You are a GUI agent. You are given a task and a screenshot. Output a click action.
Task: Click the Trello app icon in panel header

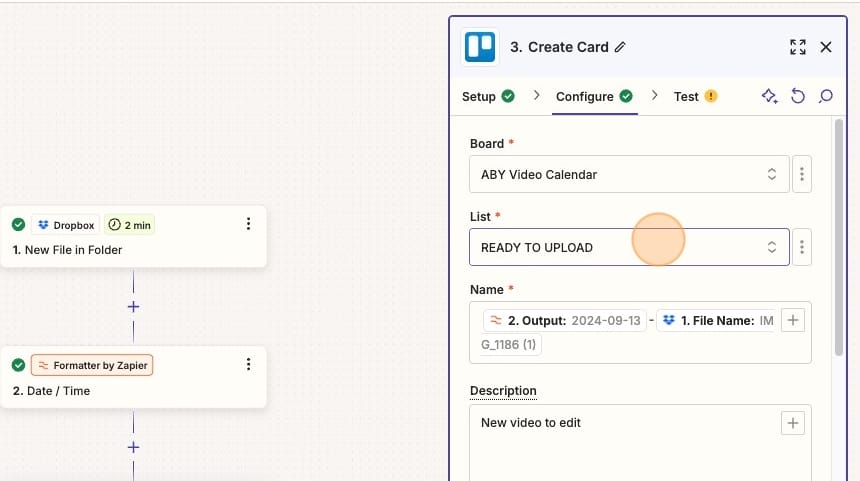point(480,47)
